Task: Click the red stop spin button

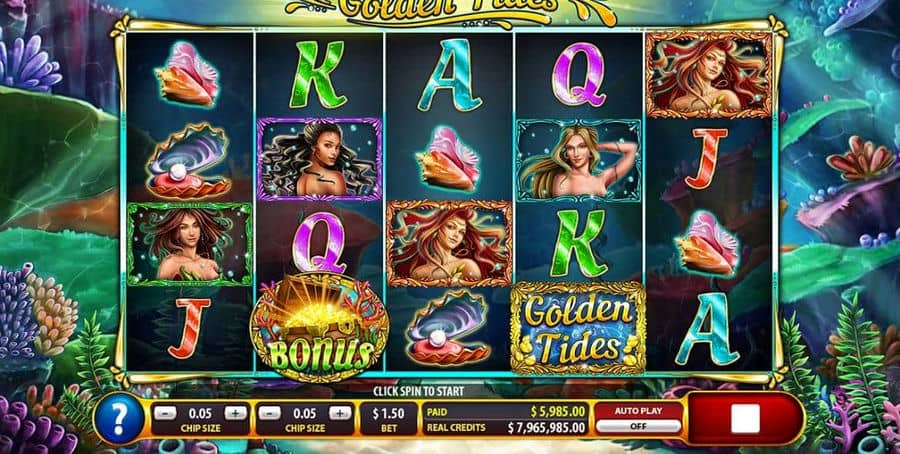Action: pos(745,418)
